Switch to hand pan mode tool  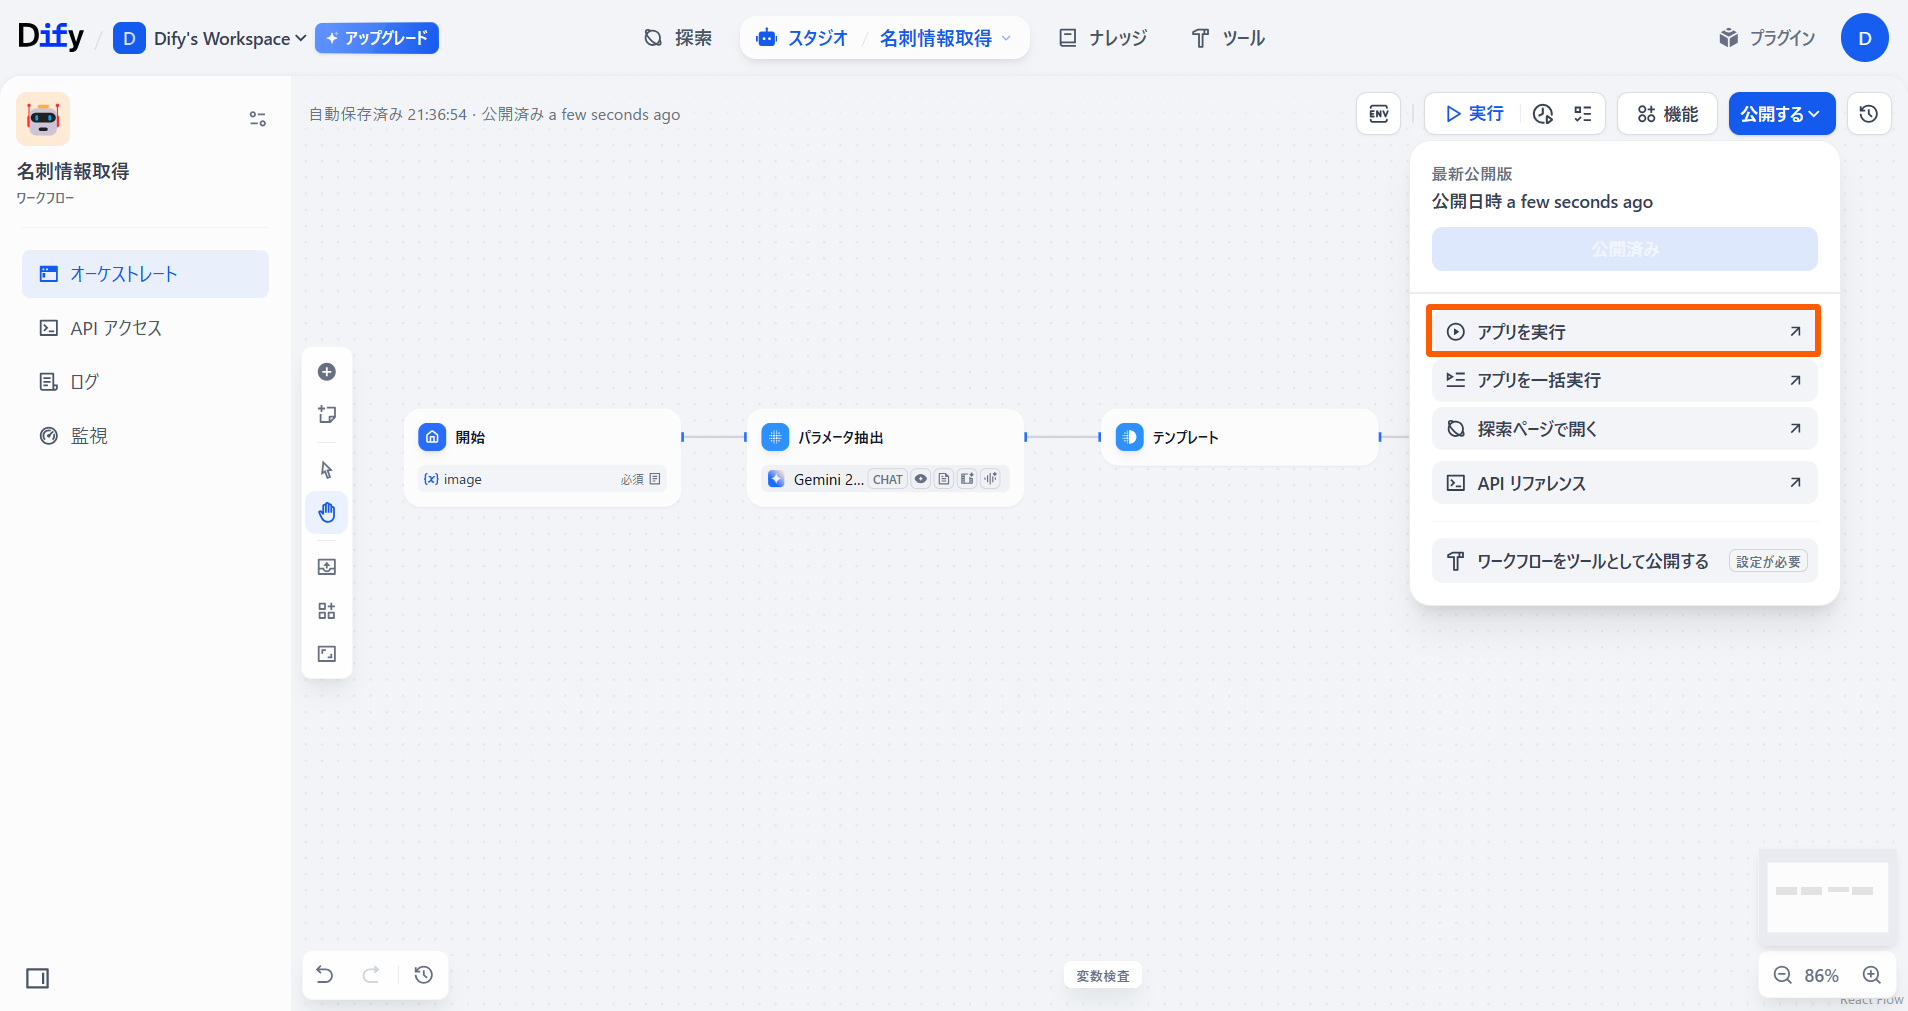(326, 513)
